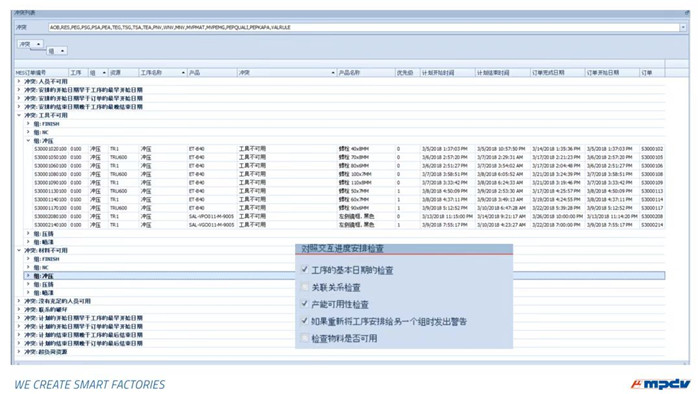Viewport: 700px width, 394px height.
Task: Sort by the 产品名称 column header
Action: coord(366,72)
